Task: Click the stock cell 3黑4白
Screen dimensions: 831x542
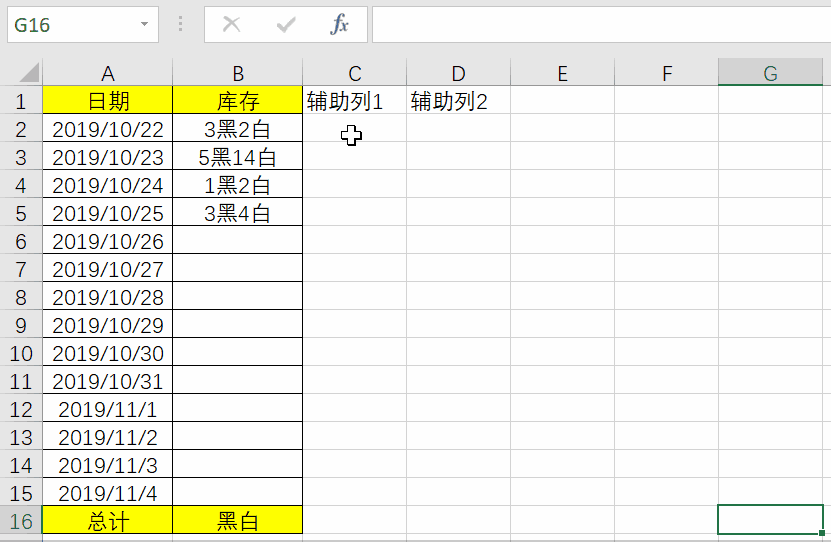Action: [x=237, y=213]
